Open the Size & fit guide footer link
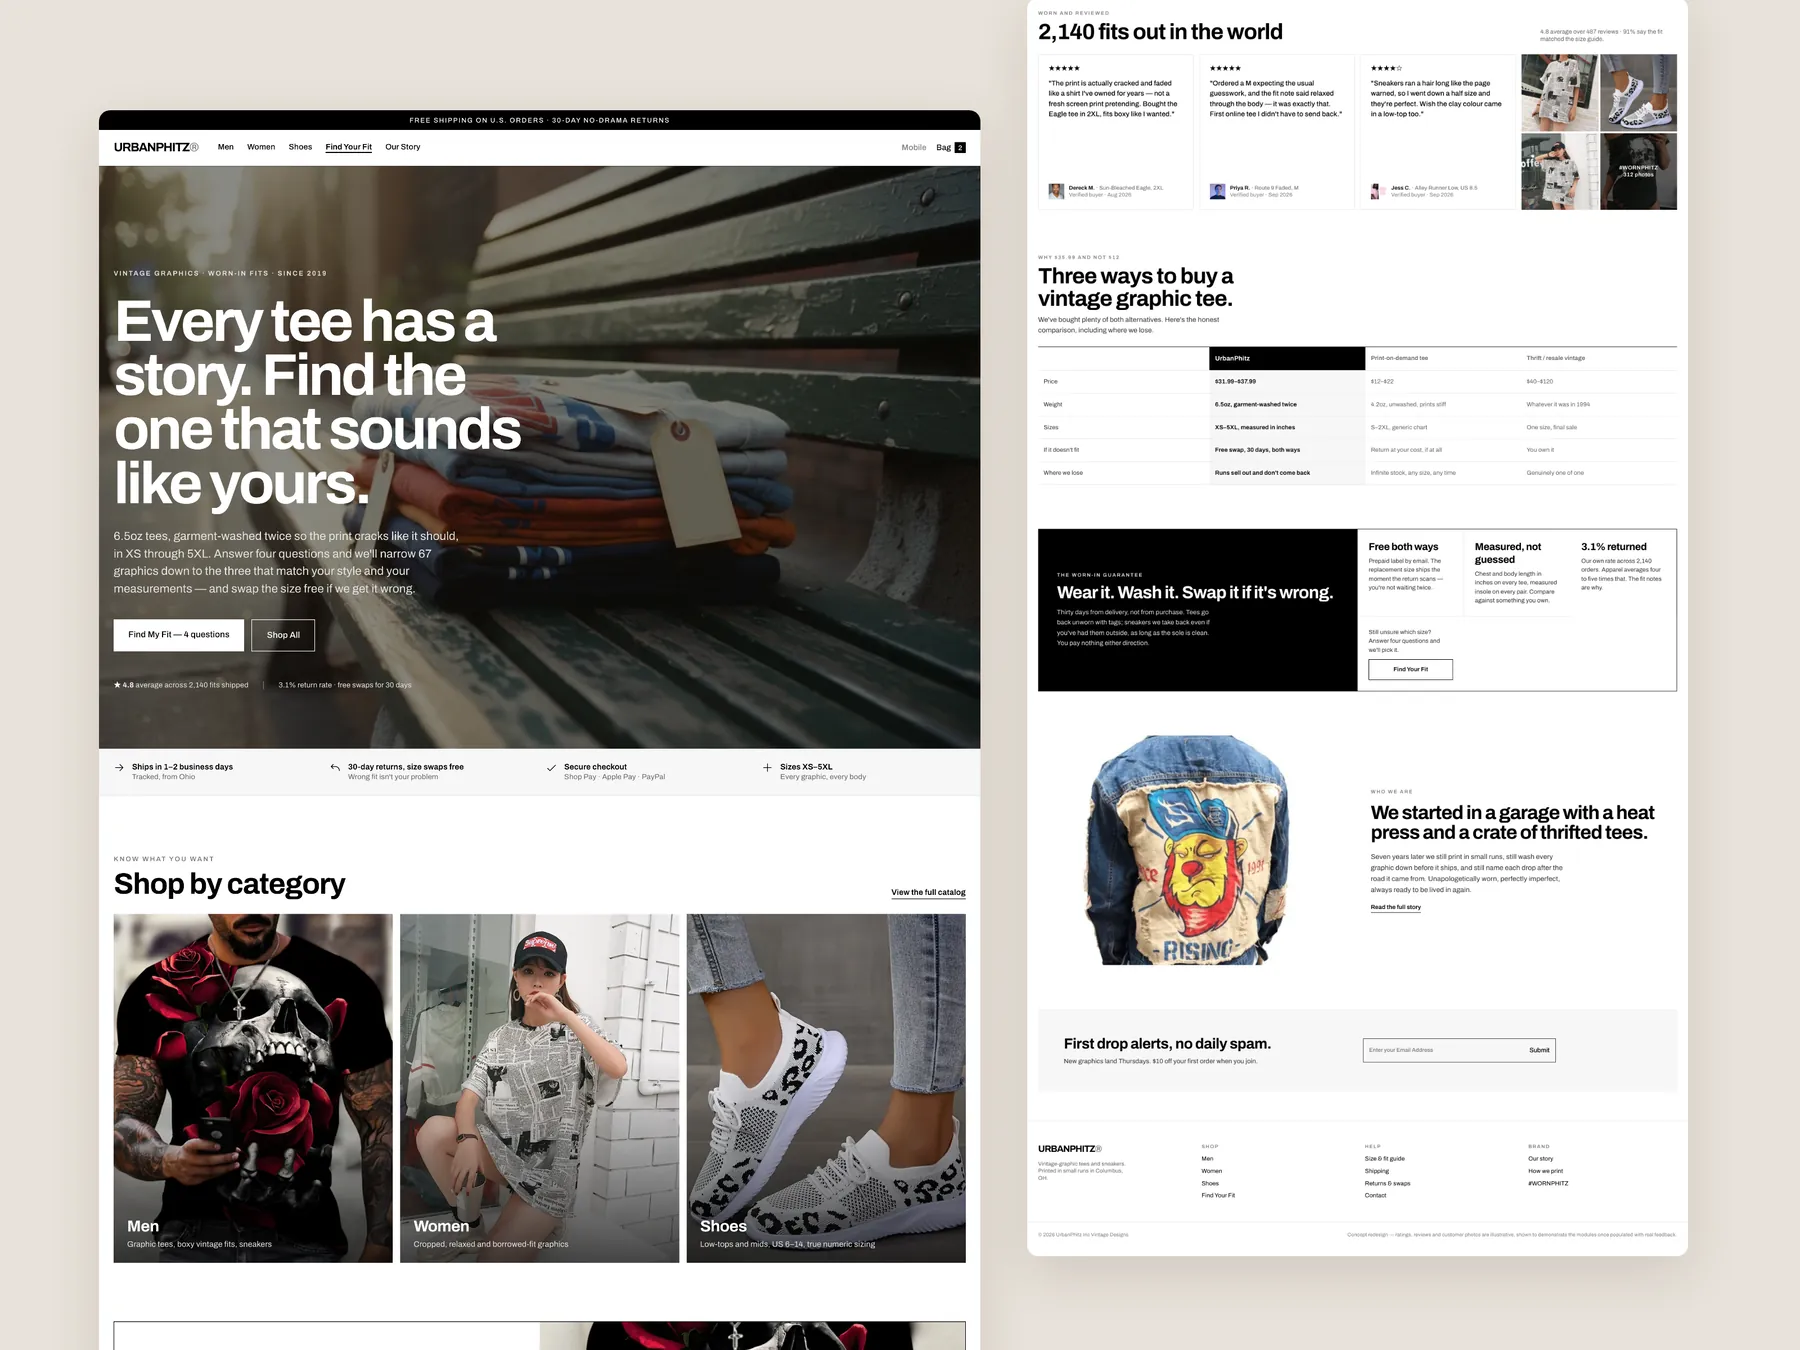1800x1350 pixels. coord(1384,1159)
